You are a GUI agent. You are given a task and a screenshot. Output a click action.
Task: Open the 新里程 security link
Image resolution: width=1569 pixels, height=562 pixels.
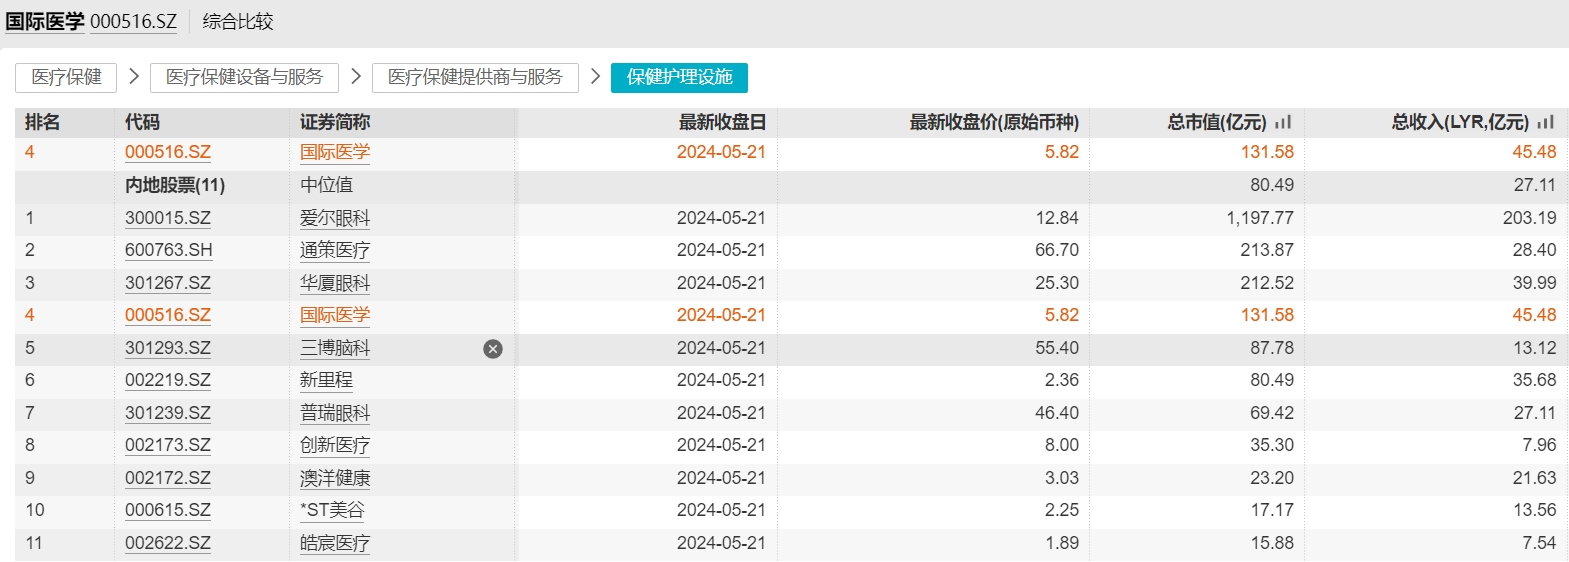(x=326, y=380)
